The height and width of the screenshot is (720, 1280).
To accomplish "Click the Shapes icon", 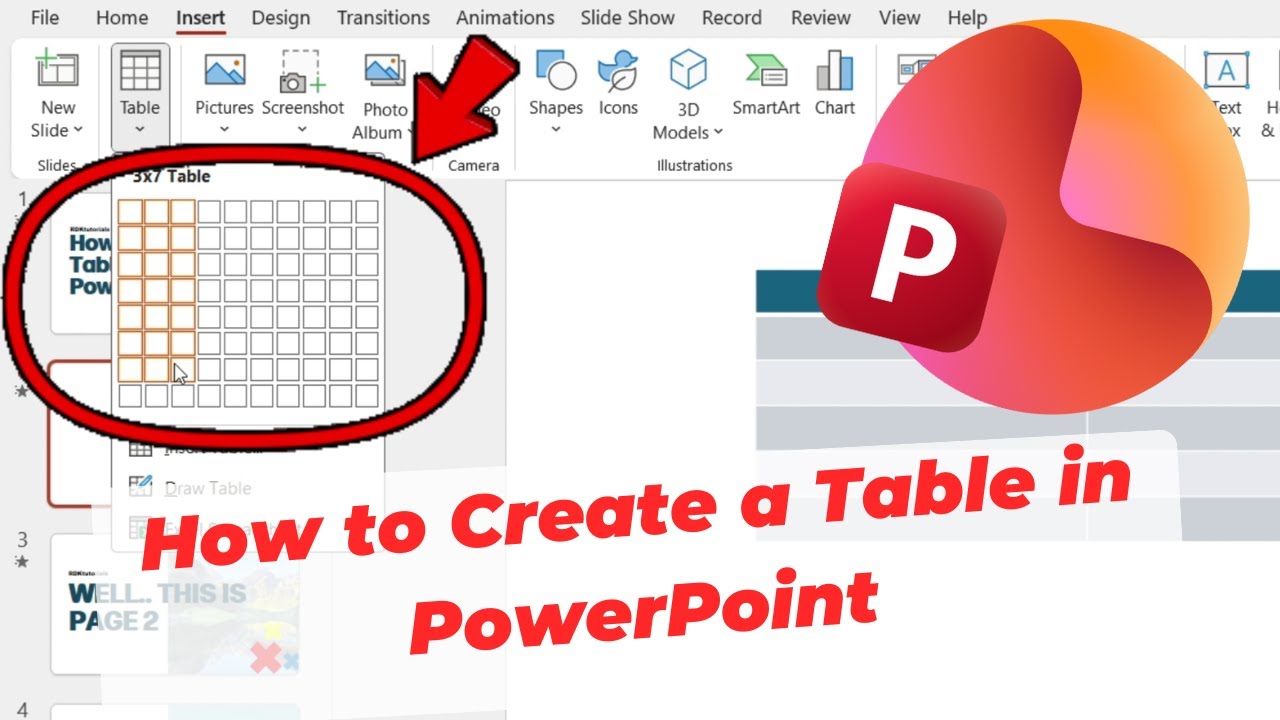I will point(556,71).
